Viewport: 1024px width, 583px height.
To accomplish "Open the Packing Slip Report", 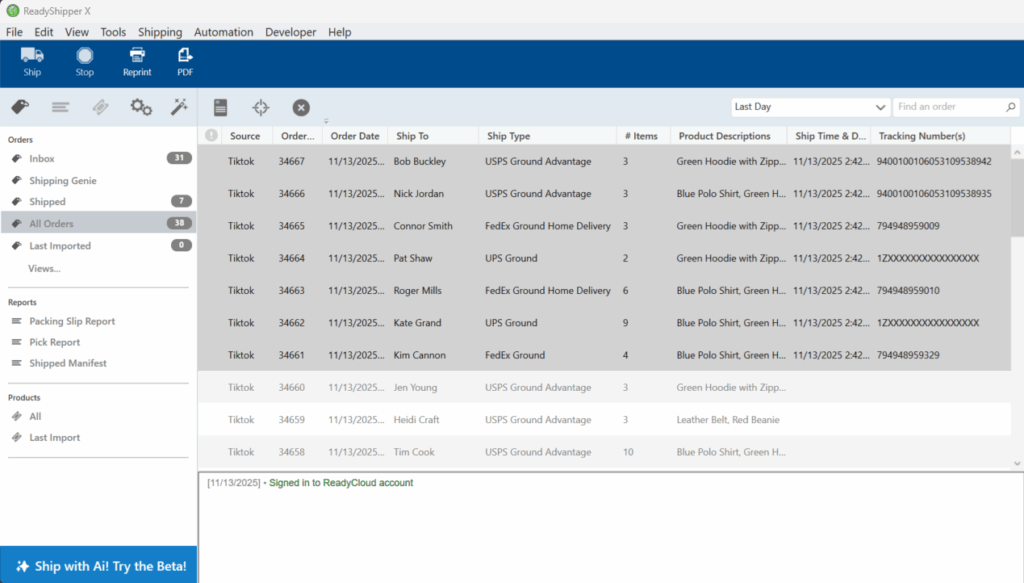I will 72,321.
